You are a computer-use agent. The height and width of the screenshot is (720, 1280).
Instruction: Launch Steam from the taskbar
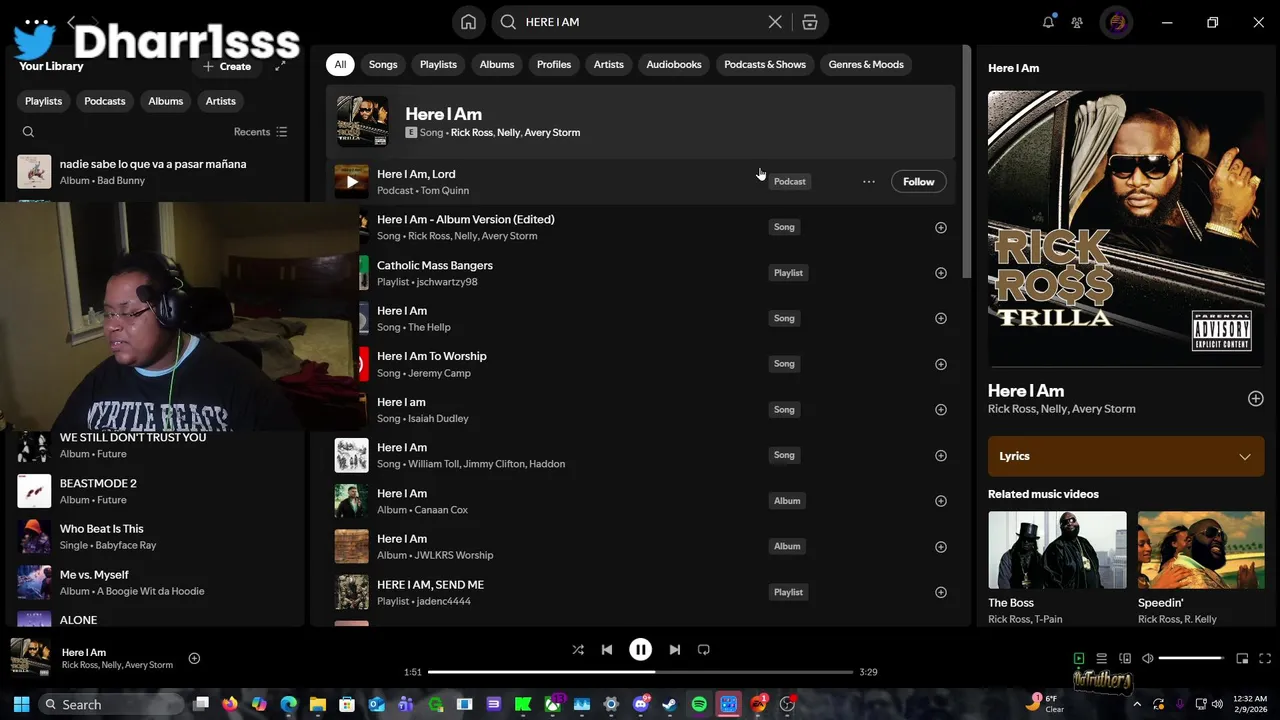[669, 704]
